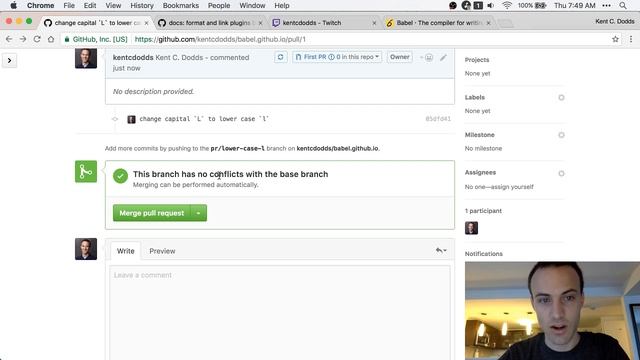Screen dimensions: 640x360
Task: Click the refresh icon in comment header
Action: tap(280, 57)
